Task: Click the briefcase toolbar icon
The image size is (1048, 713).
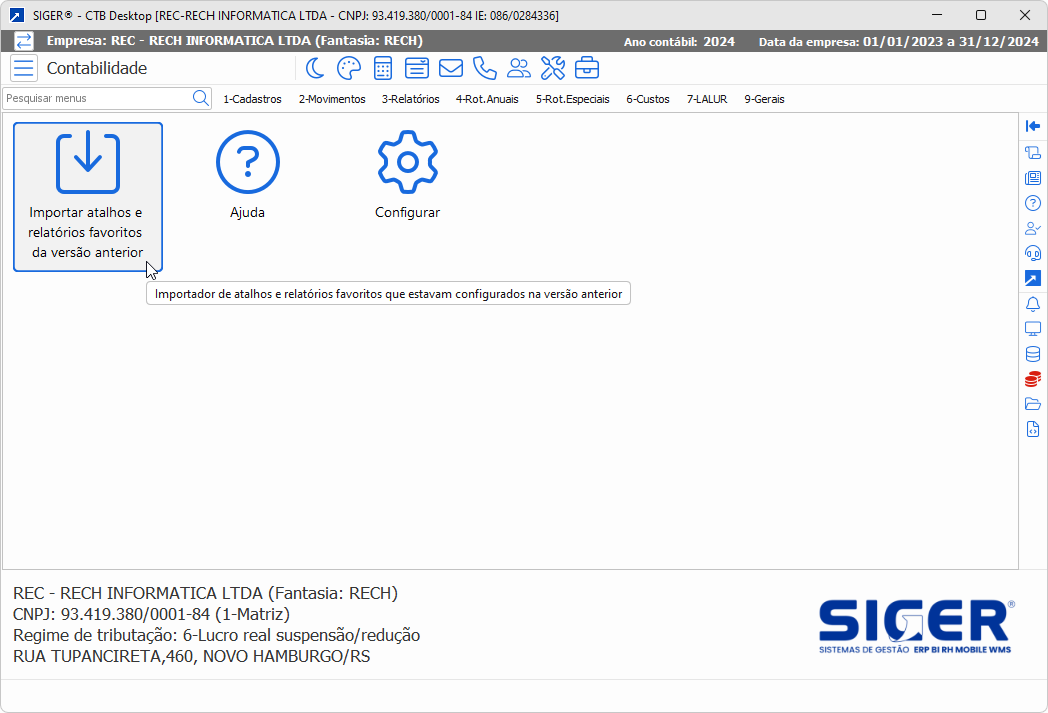Action: pos(587,68)
